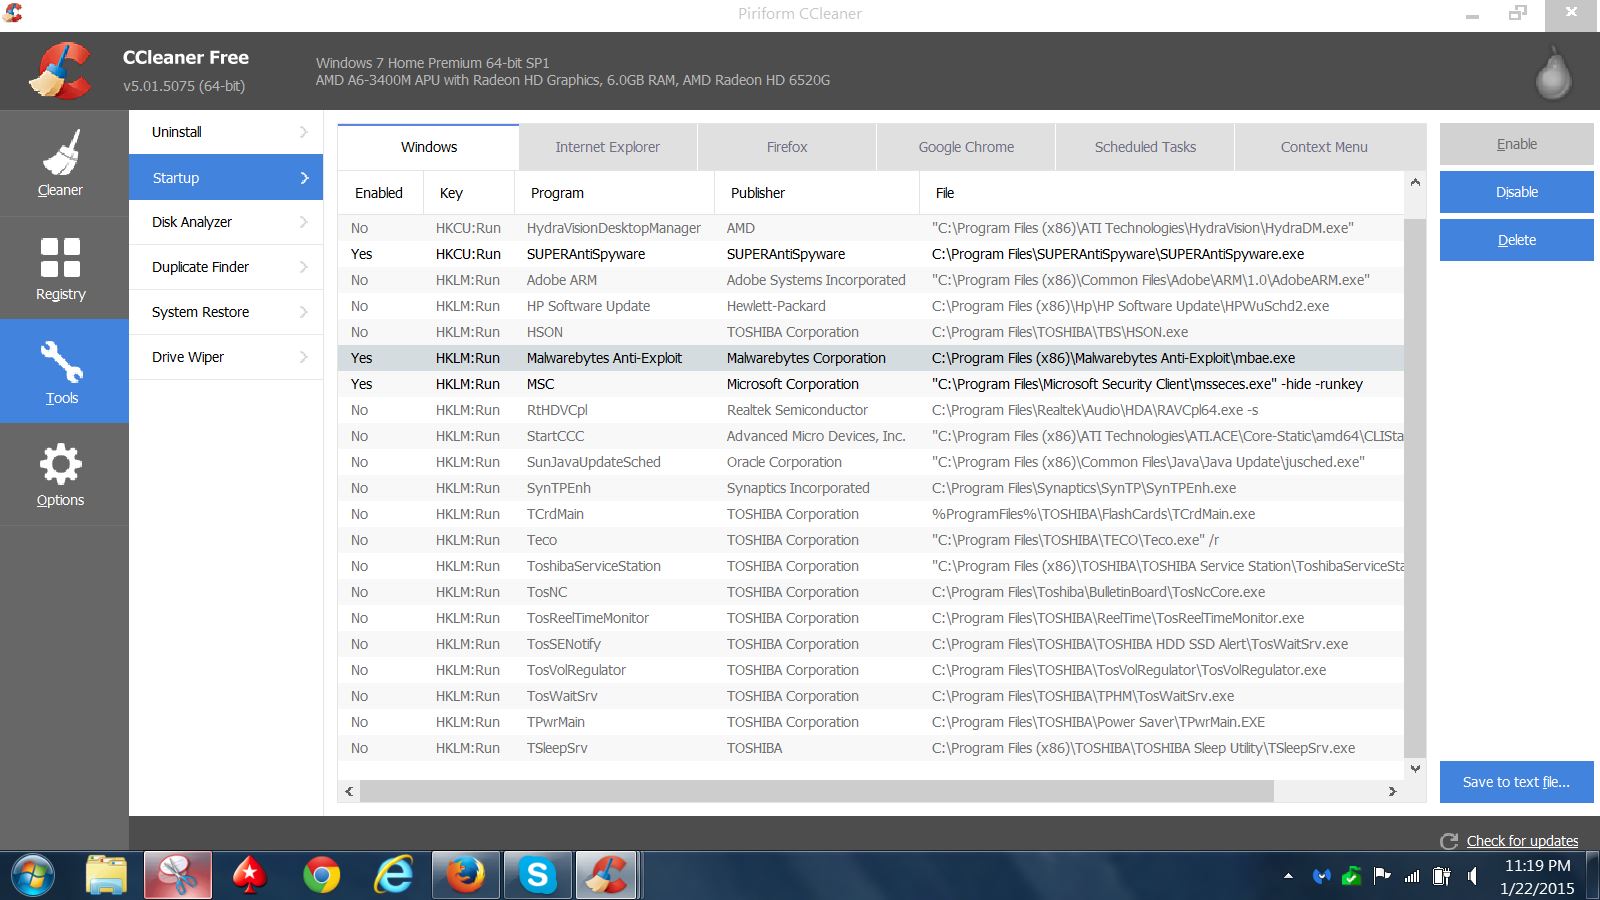
Task: Click the Enable button
Action: point(1517,144)
